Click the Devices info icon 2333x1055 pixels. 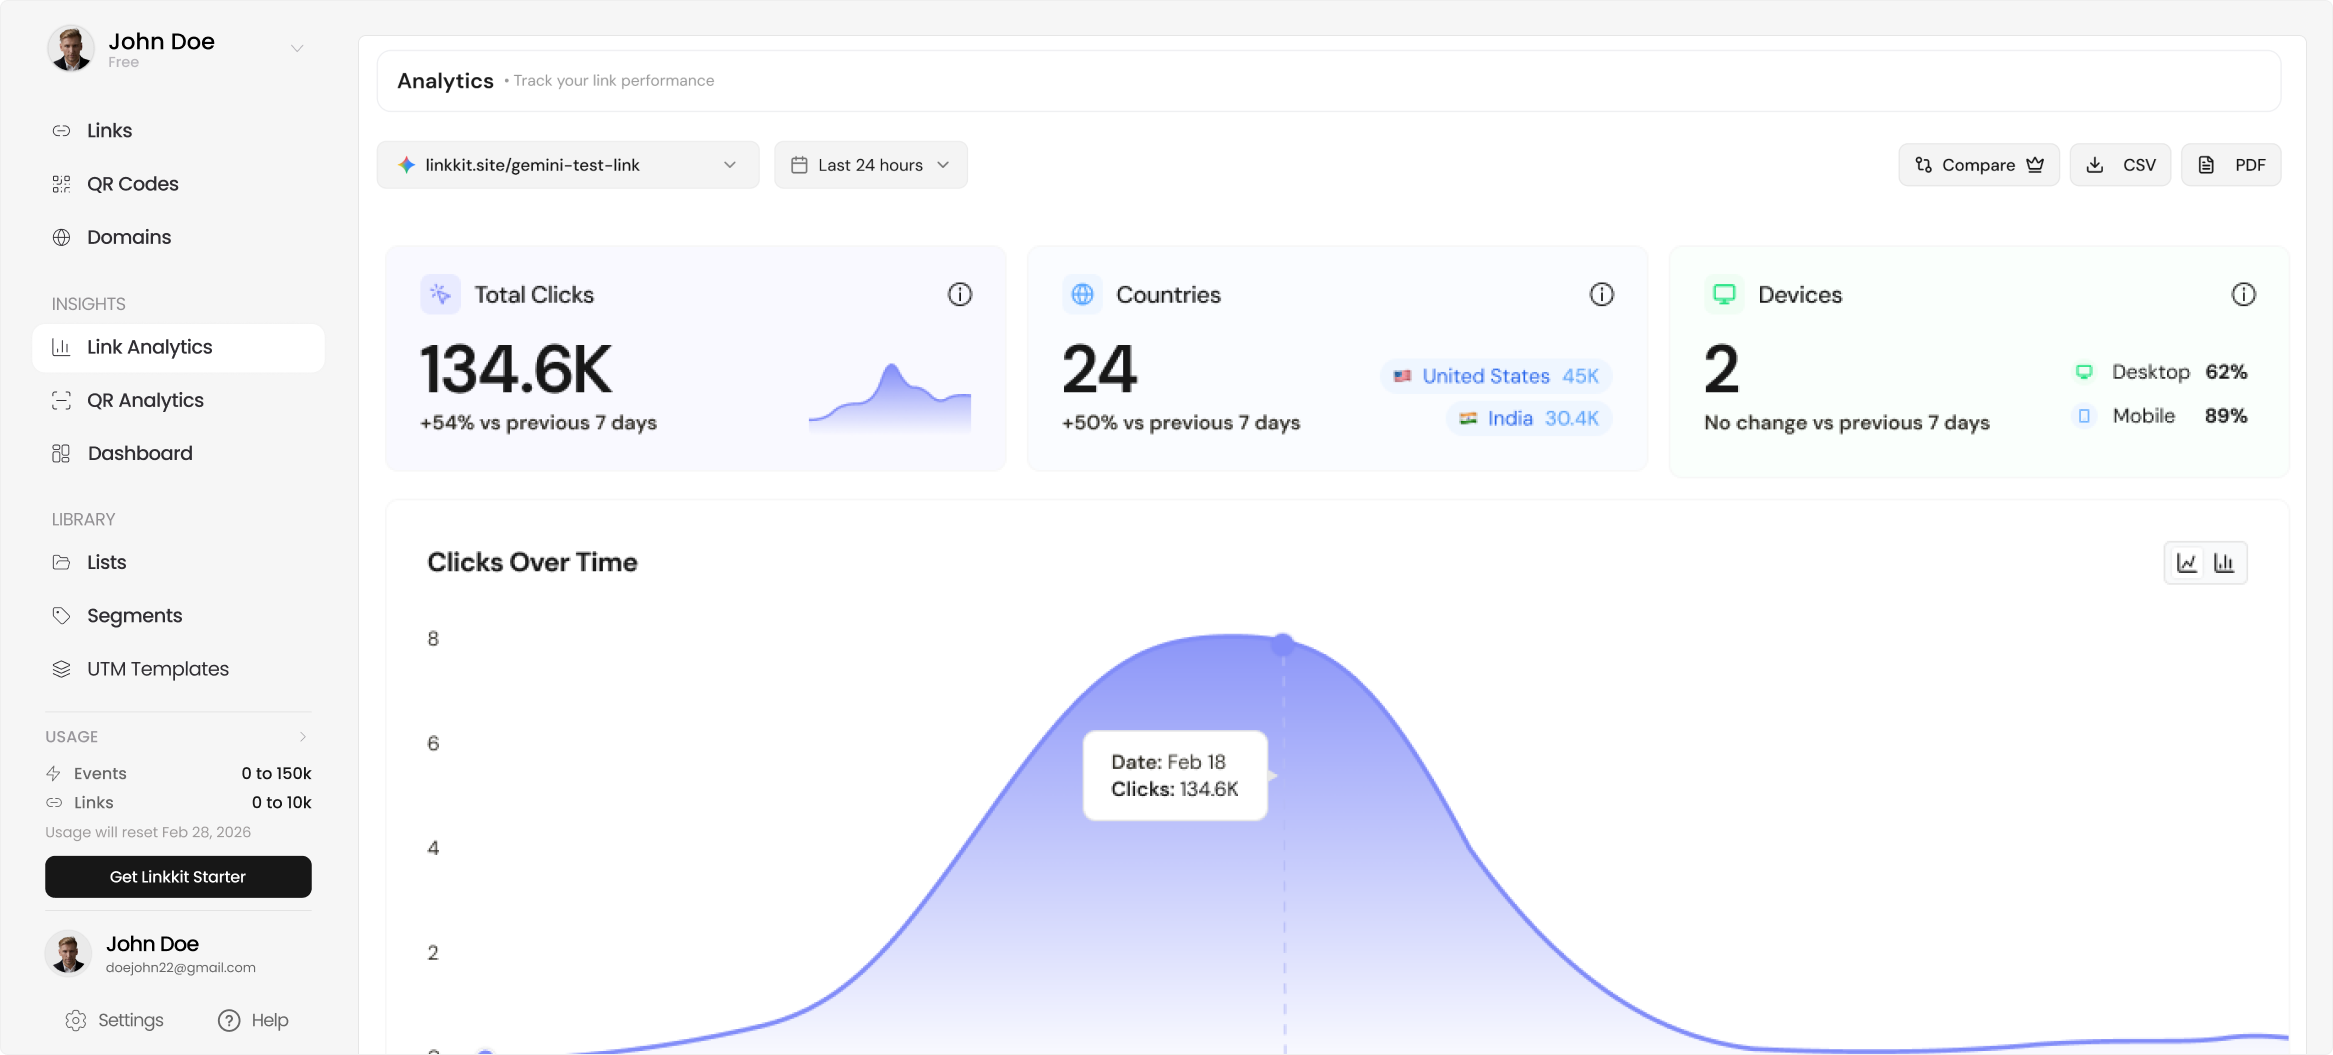pos(2243,294)
